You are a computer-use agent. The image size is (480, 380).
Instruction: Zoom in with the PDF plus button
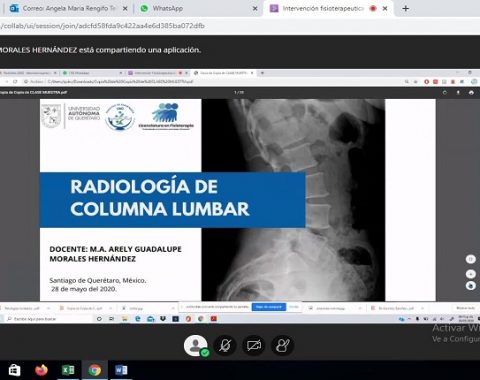click(x=471, y=274)
